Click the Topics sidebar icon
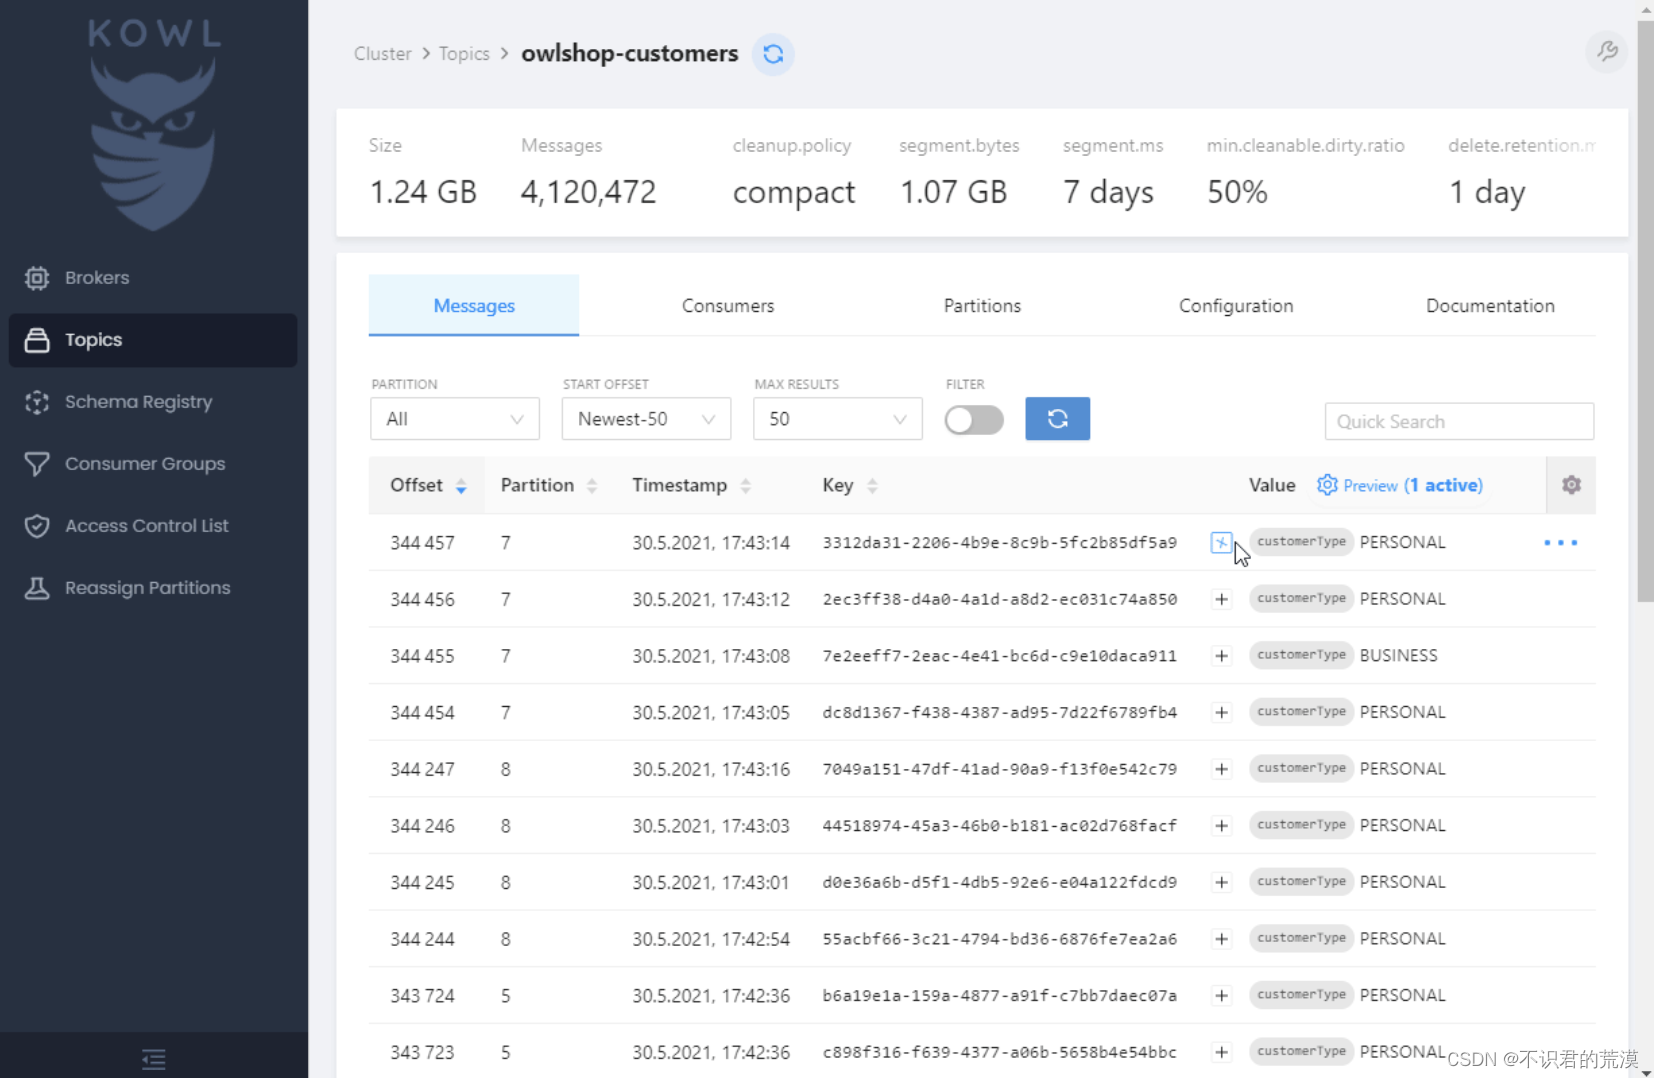This screenshot has width=1654, height=1078. point(37,340)
